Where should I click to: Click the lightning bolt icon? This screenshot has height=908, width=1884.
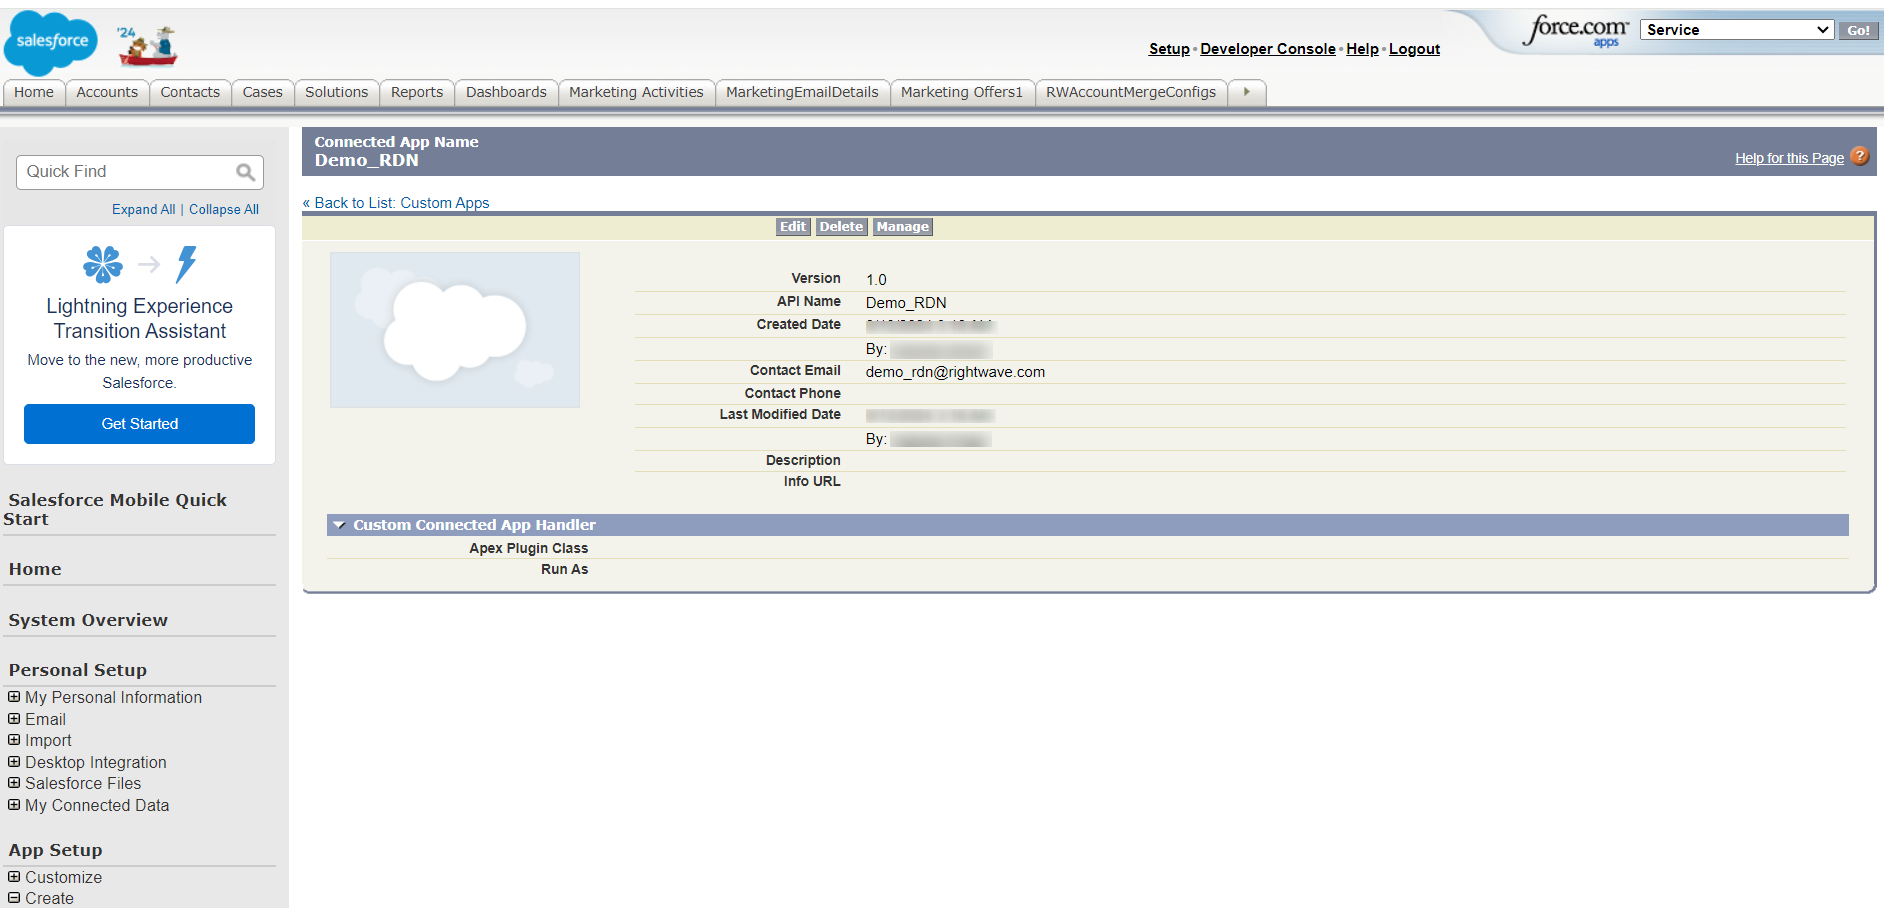[186, 264]
